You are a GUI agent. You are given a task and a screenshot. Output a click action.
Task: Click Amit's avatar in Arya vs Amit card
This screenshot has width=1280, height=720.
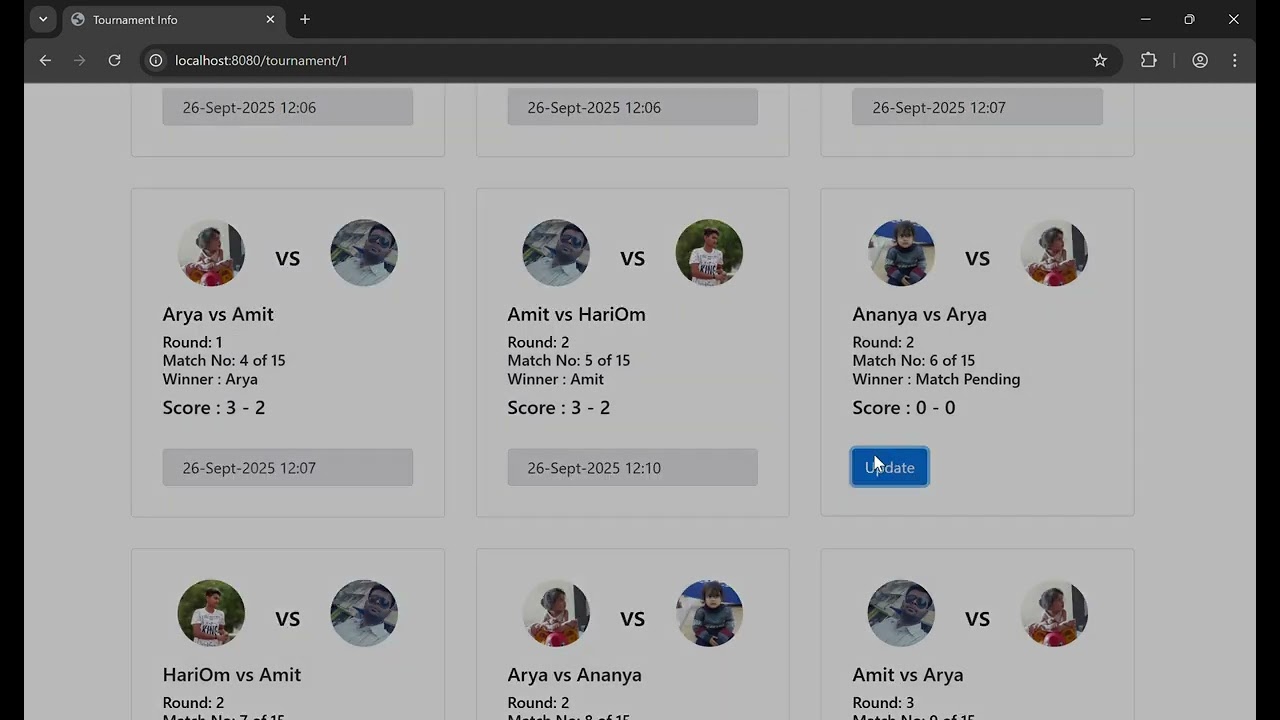(x=364, y=253)
